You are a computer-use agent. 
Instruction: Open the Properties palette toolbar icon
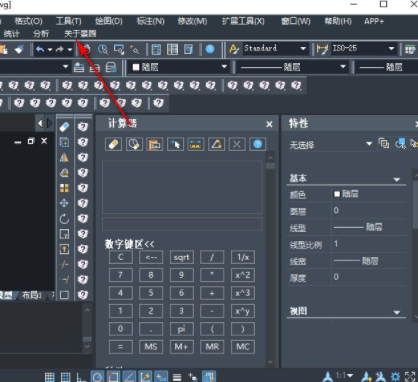(x=156, y=50)
